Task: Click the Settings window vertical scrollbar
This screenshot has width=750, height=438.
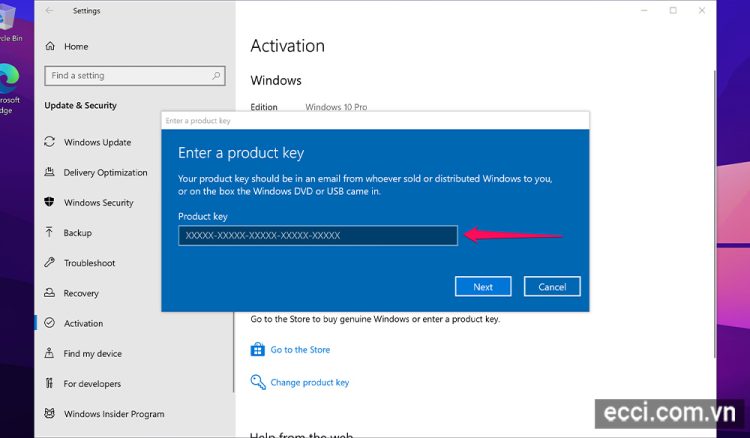Action: pos(715,213)
